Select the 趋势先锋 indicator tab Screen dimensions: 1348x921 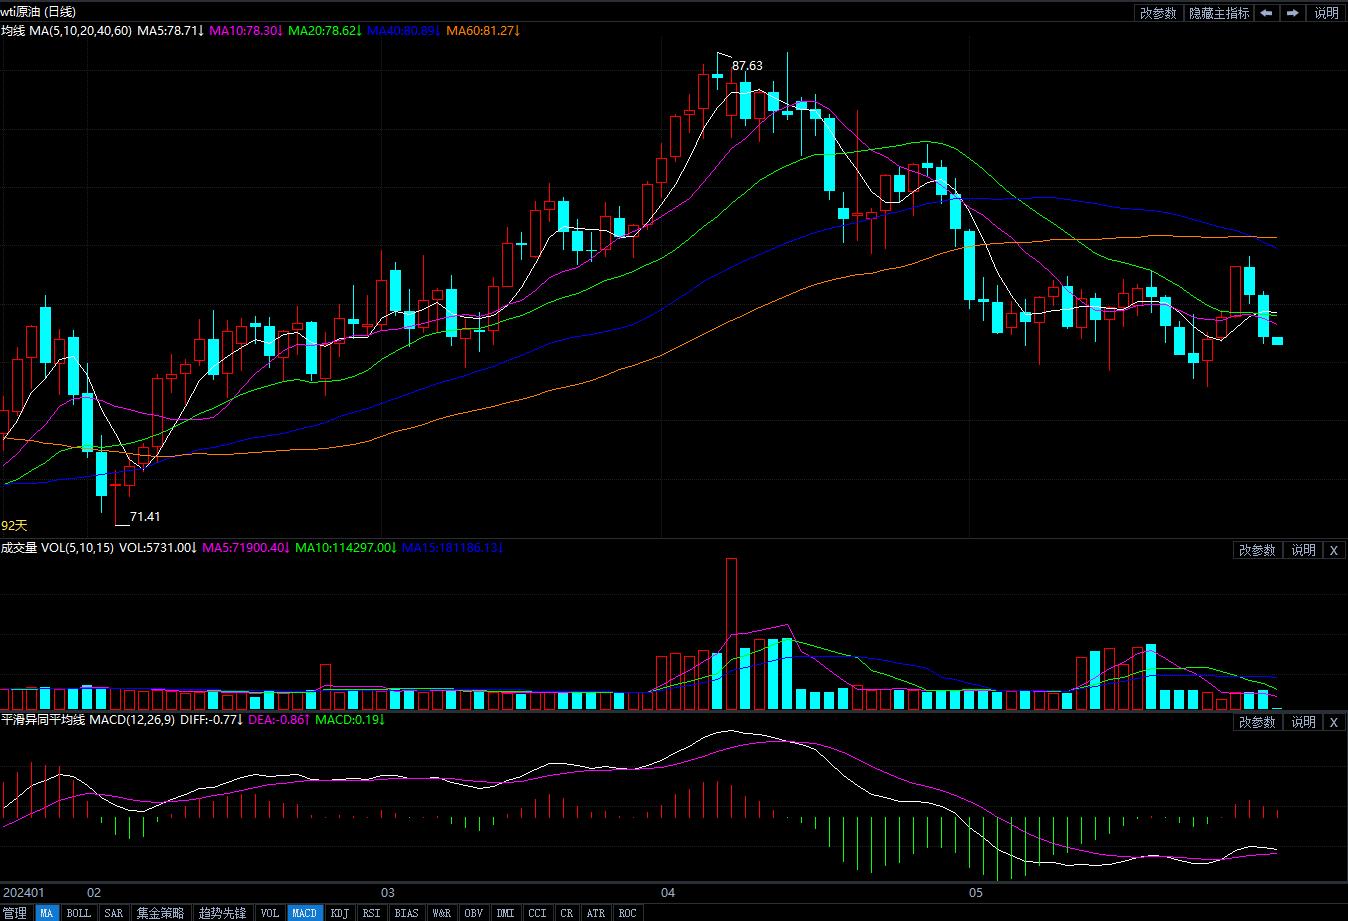tap(222, 913)
